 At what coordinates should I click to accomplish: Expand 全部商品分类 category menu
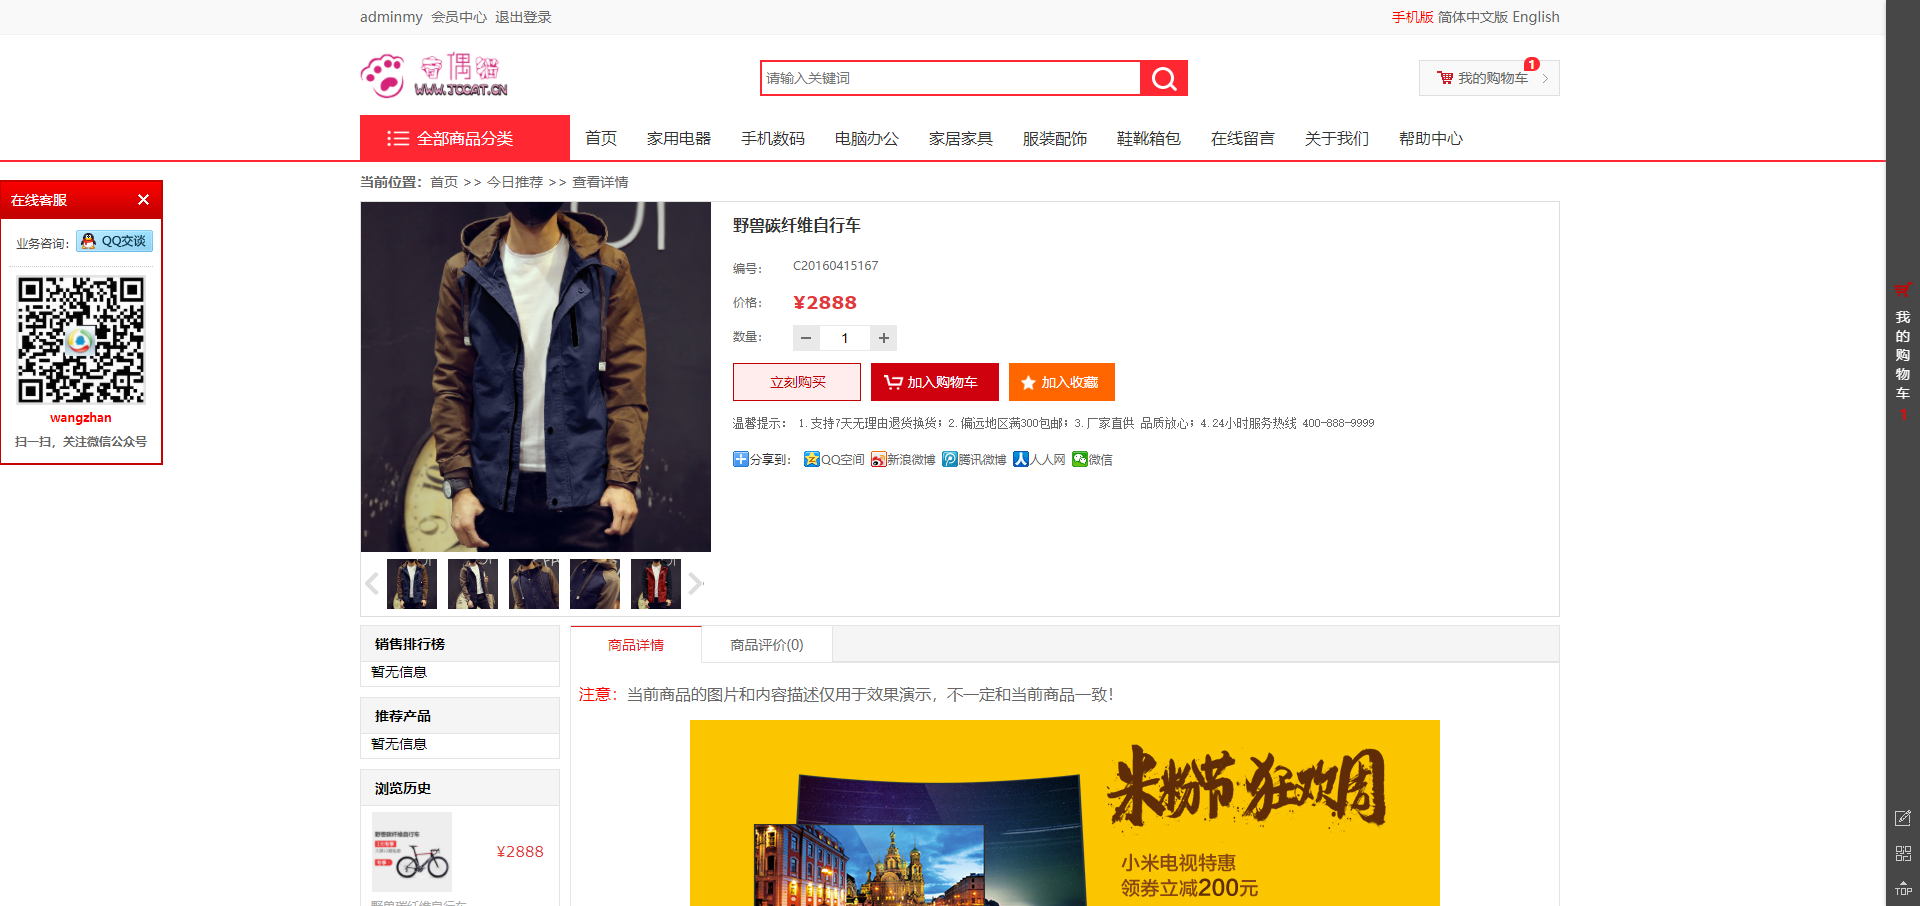pos(465,138)
